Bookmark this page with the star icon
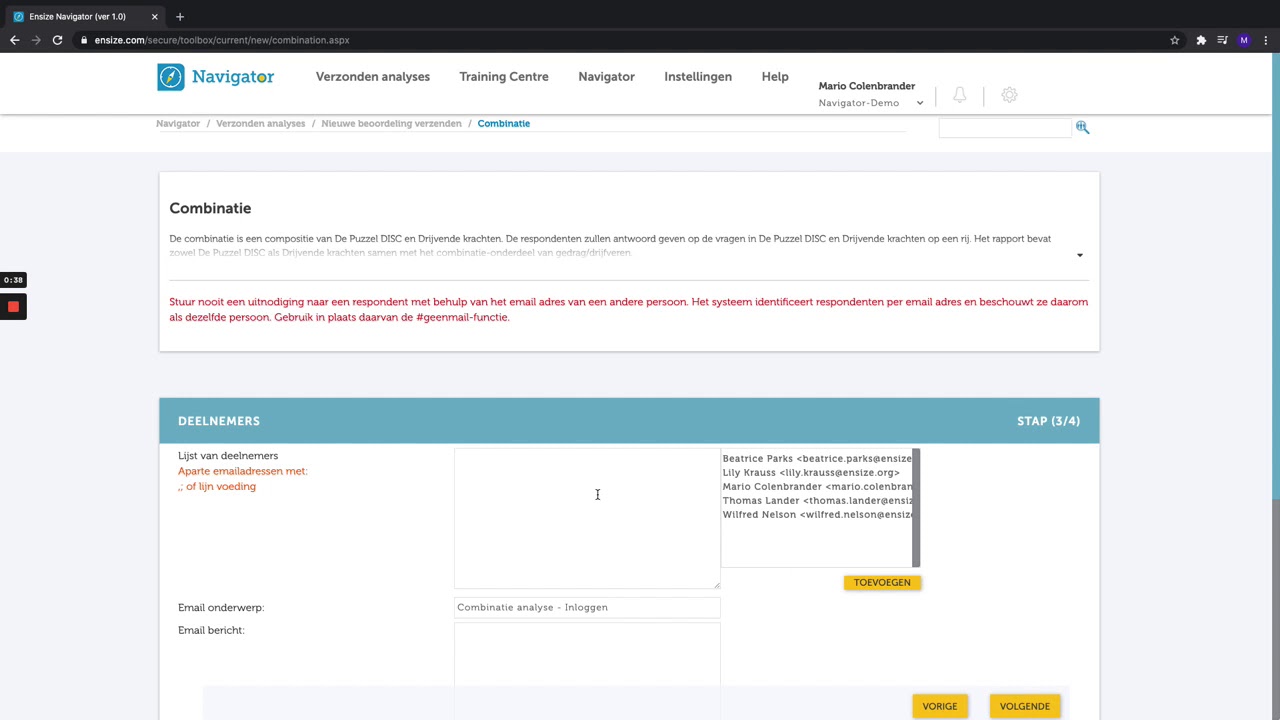Image resolution: width=1280 pixels, height=720 pixels. (x=1175, y=40)
